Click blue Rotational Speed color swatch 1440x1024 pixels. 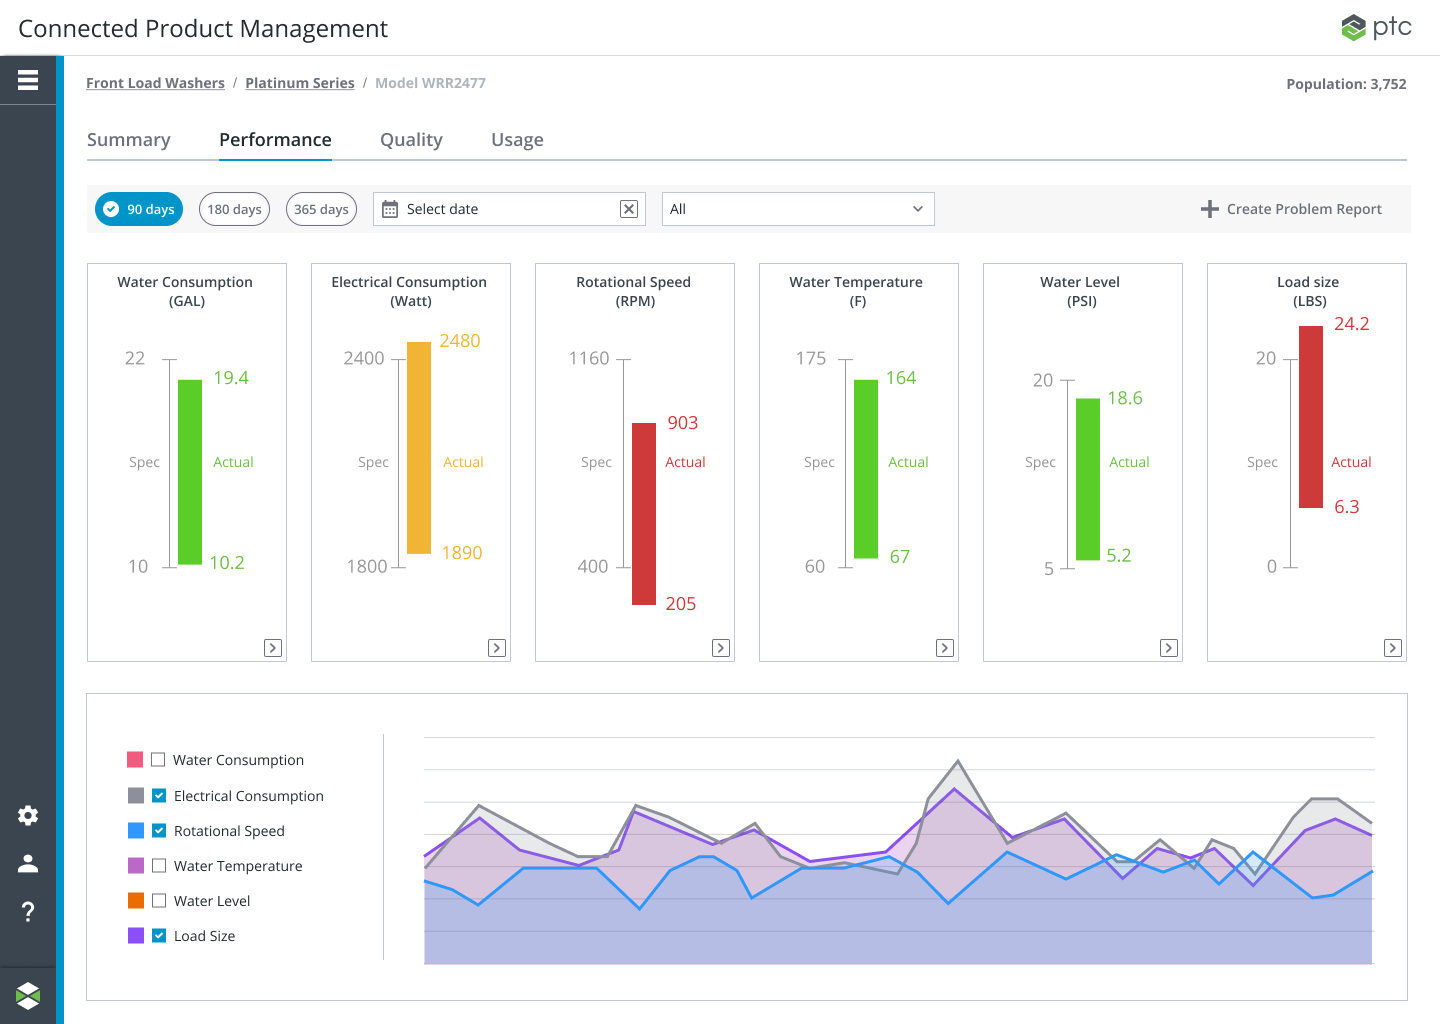point(136,831)
